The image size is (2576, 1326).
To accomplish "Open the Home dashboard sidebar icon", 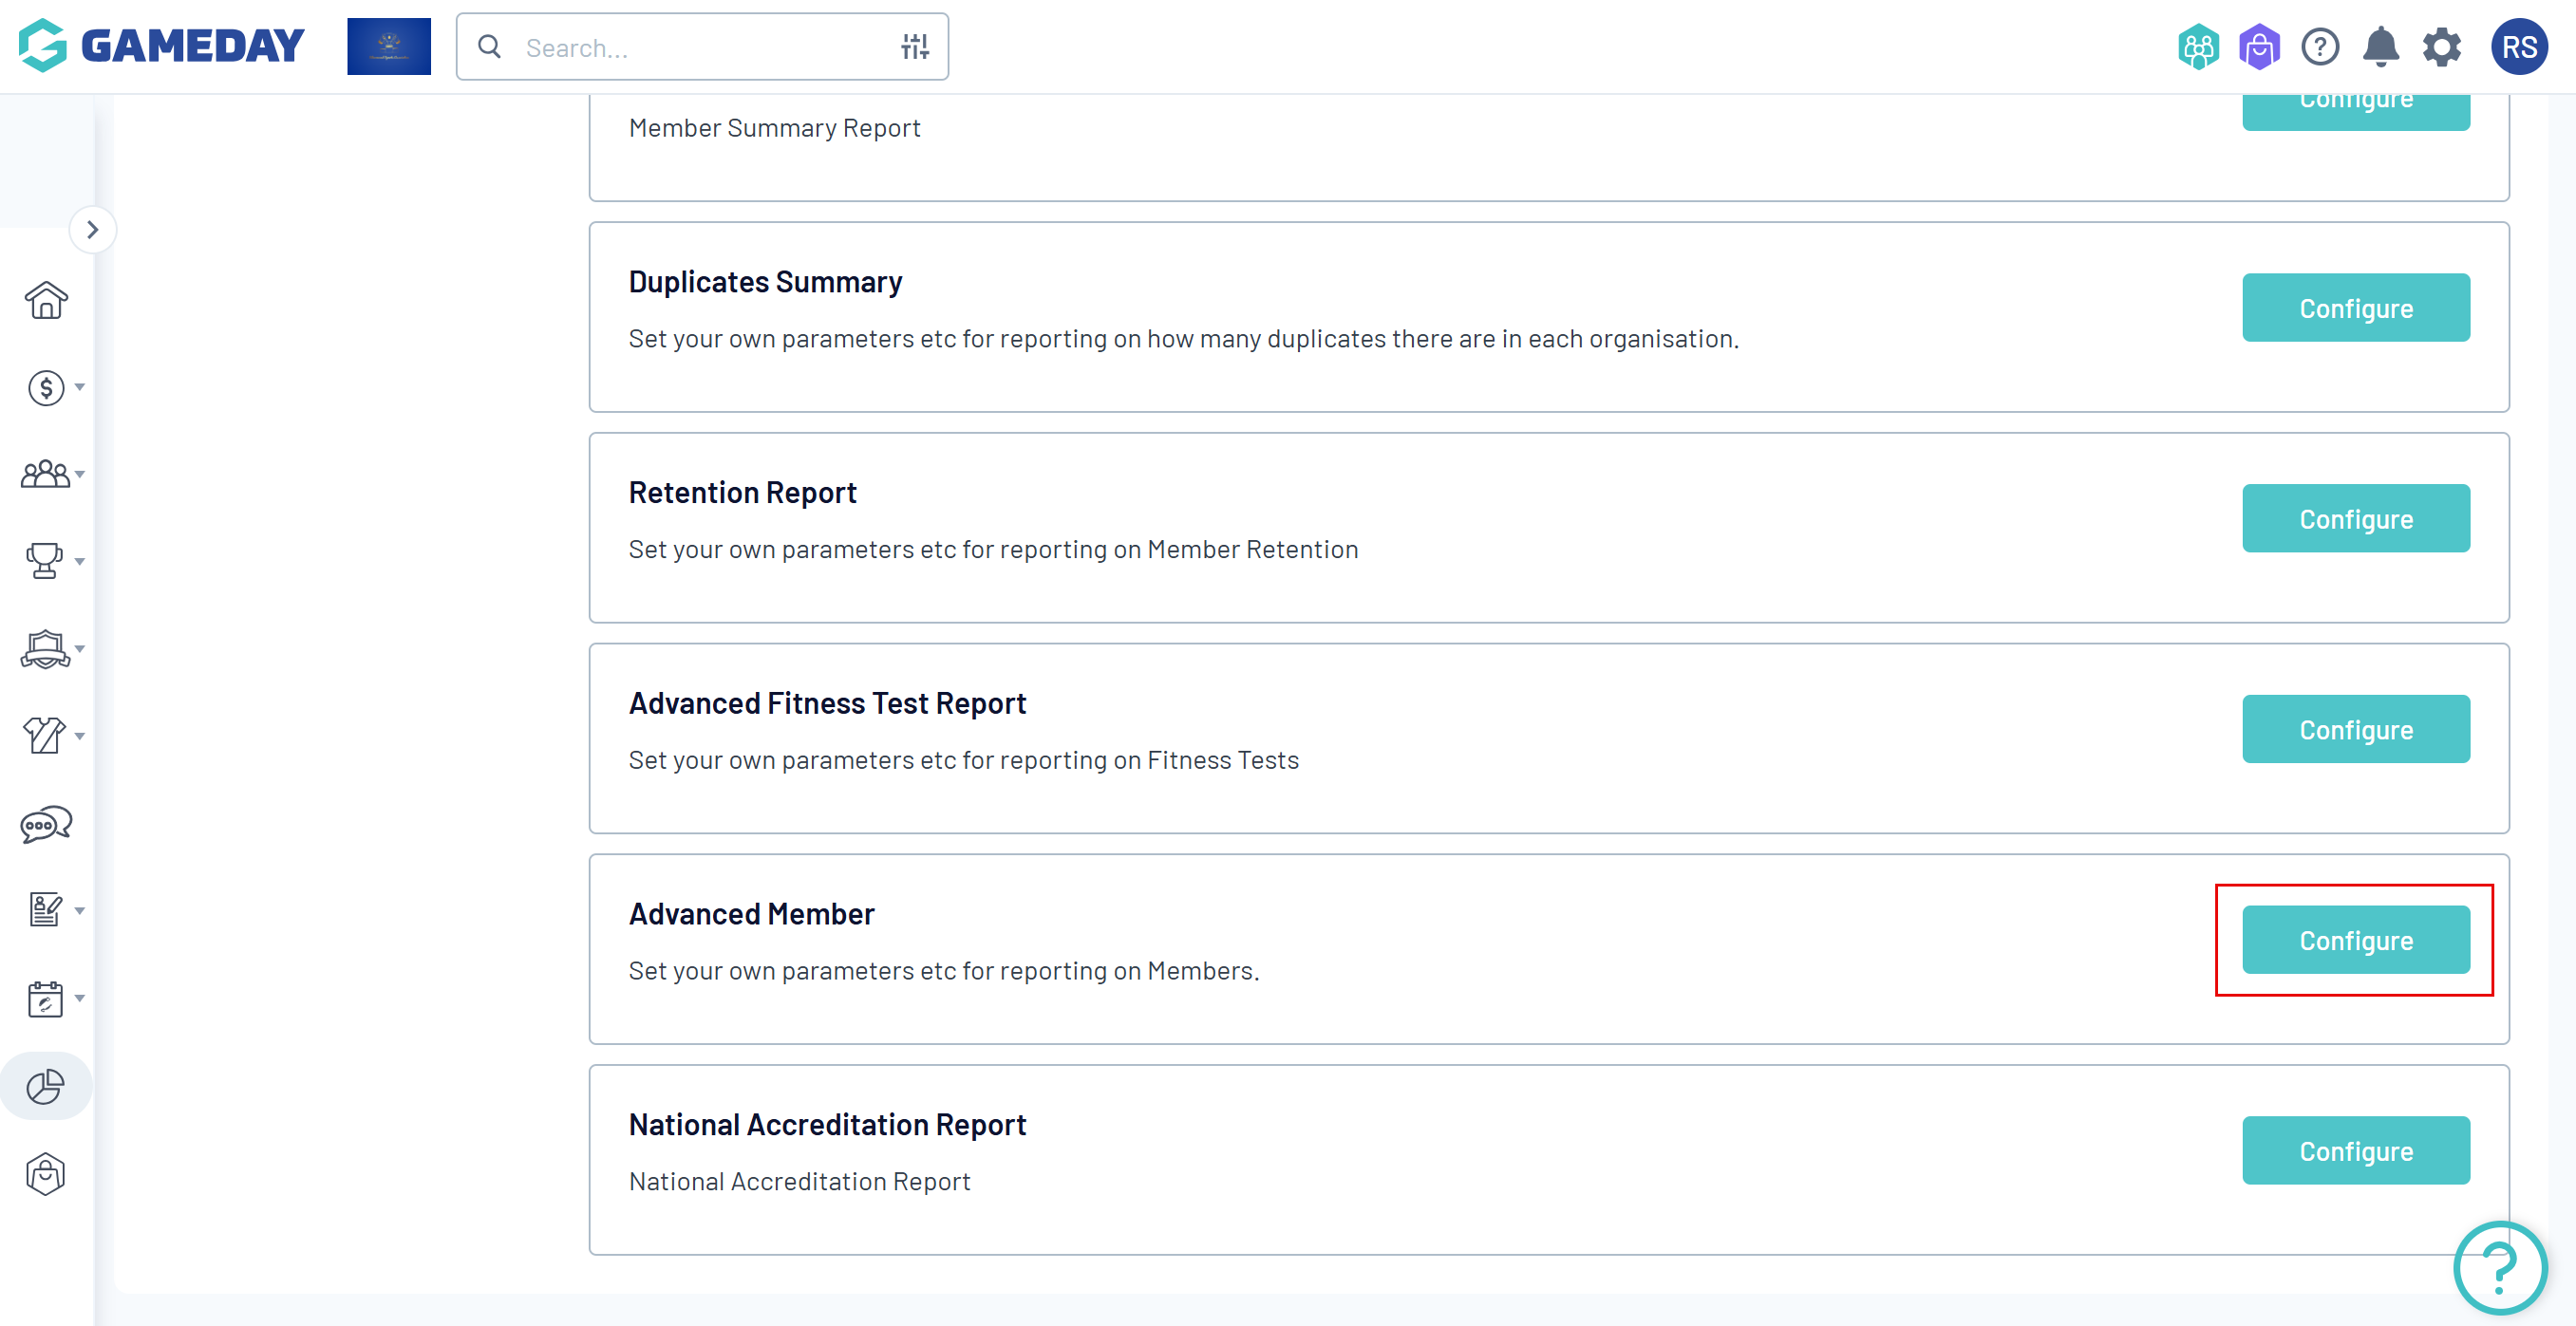I will (46, 300).
